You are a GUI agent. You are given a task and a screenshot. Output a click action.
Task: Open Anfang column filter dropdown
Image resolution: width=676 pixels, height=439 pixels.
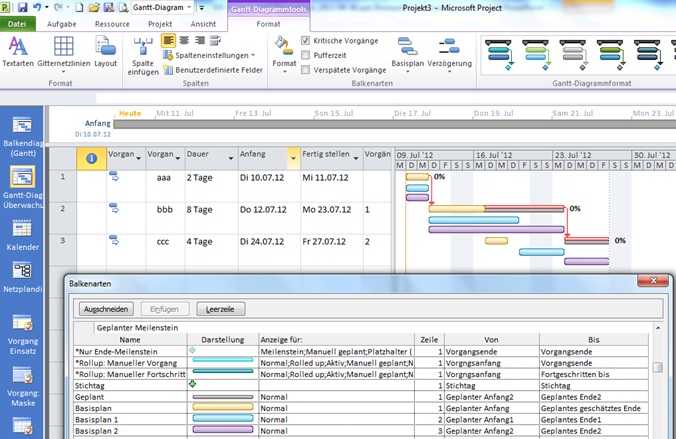pyautogui.click(x=293, y=158)
